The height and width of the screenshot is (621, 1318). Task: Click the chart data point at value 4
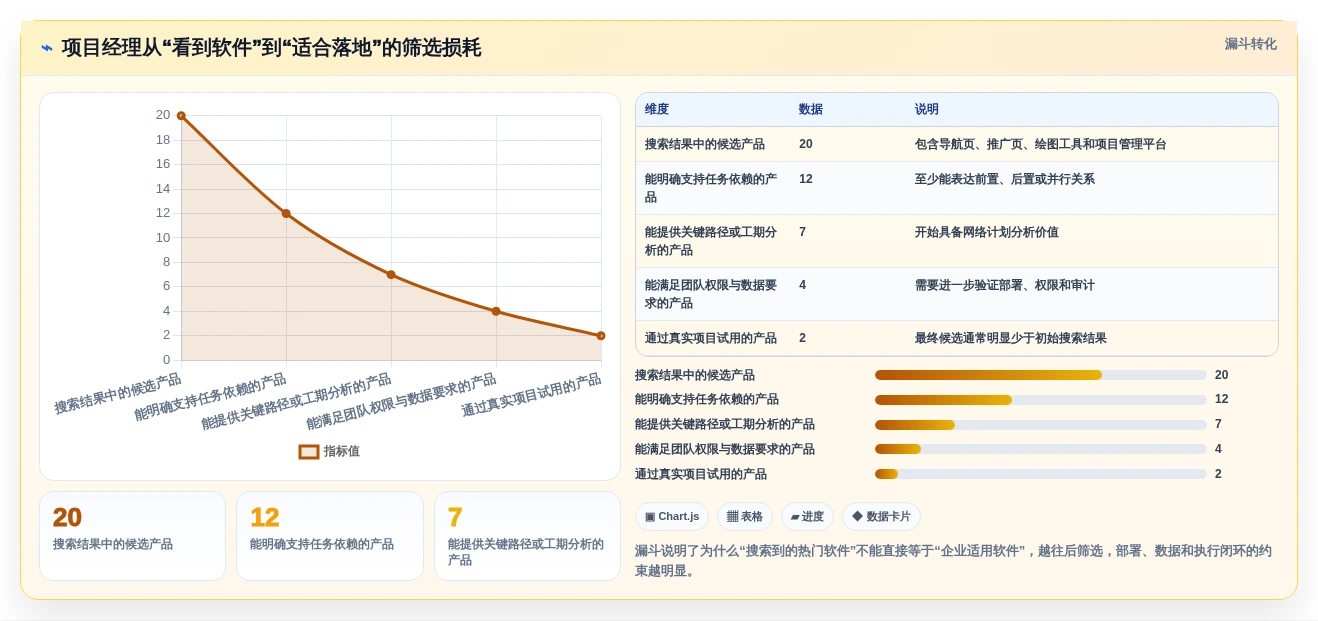pos(496,311)
